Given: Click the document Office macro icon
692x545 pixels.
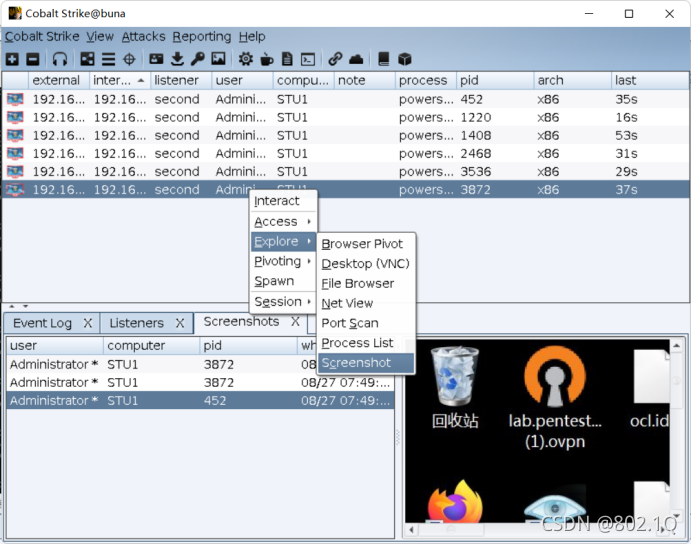Looking at the screenshot, I should 287,59.
